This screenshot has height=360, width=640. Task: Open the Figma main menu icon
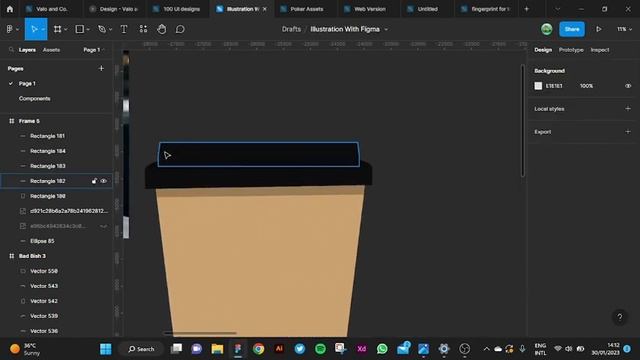click(9, 29)
